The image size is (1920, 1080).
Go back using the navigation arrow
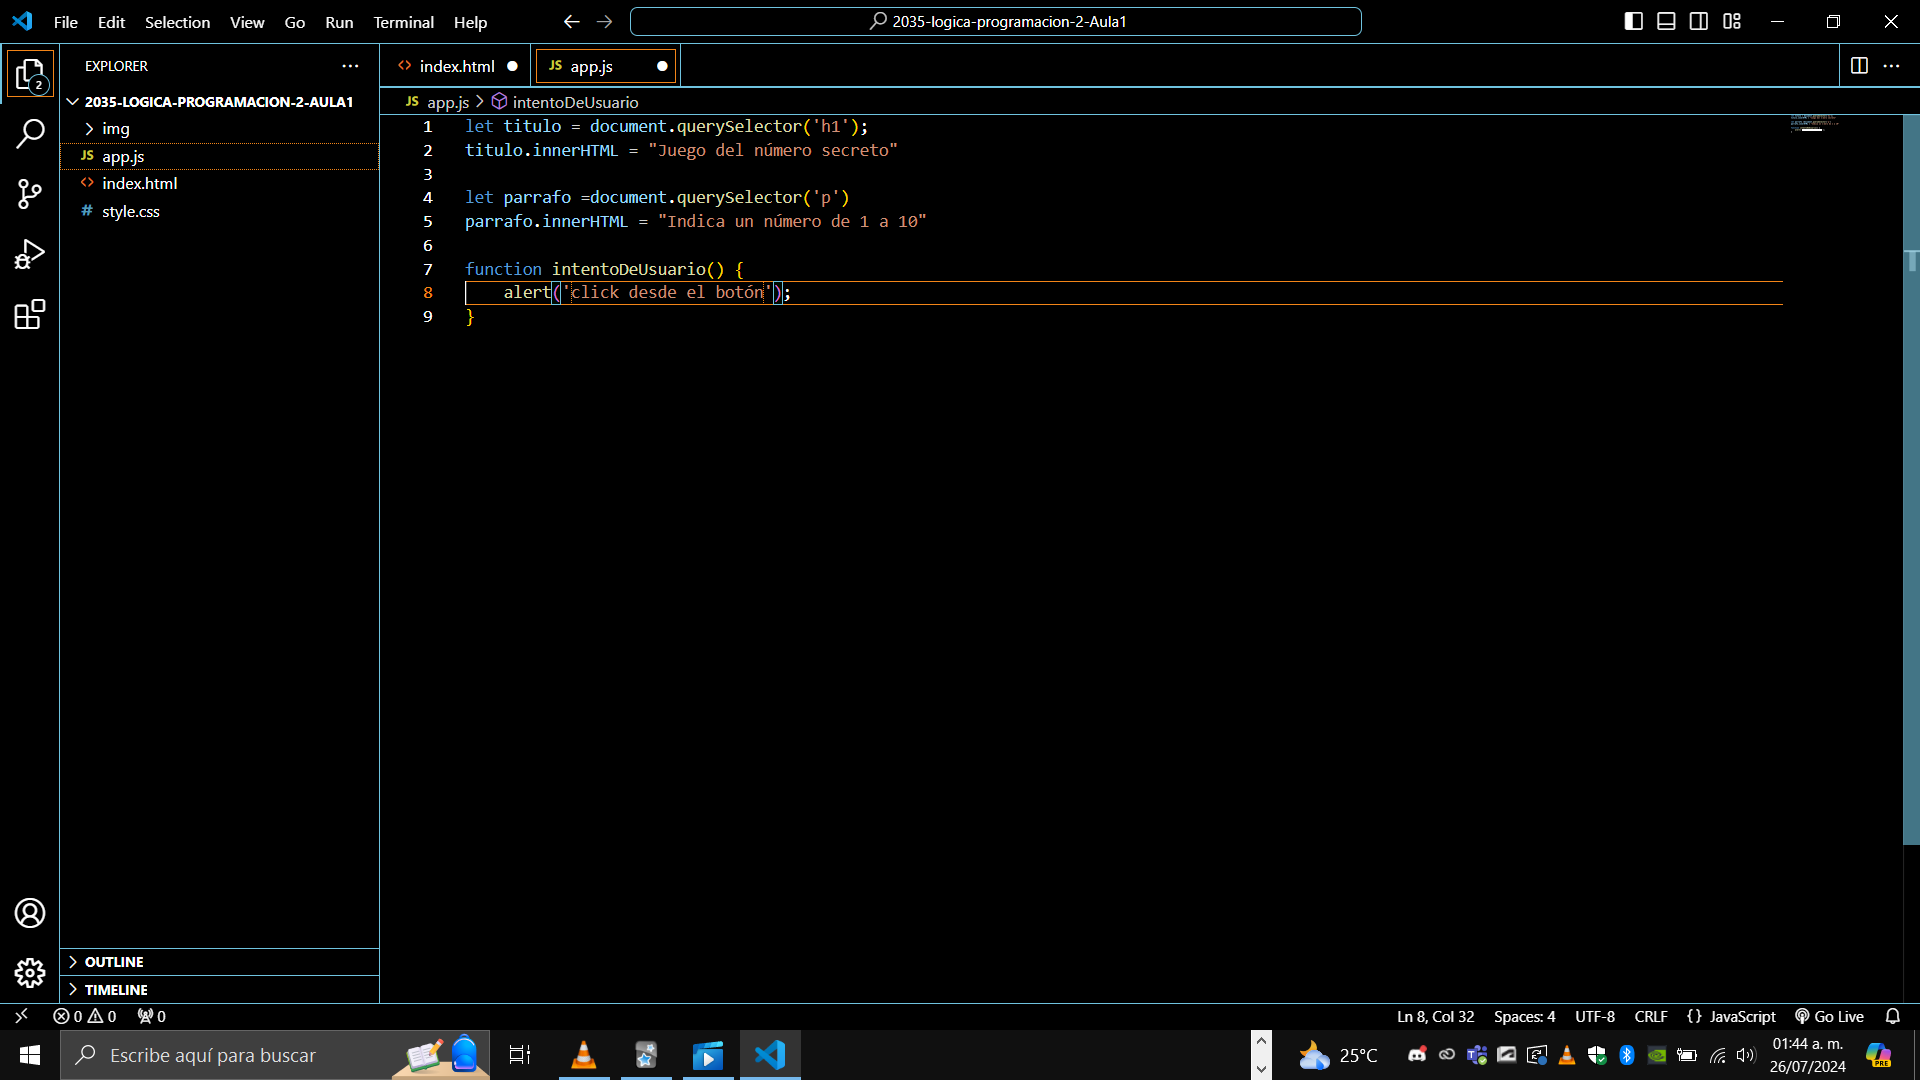tap(571, 22)
